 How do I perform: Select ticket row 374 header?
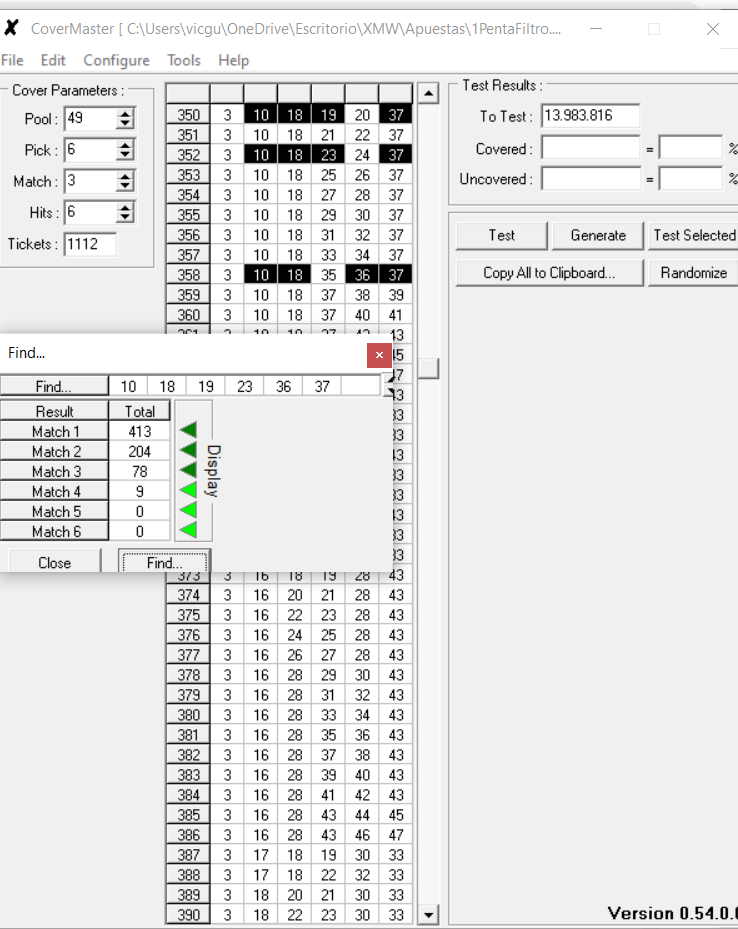(188, 595)
